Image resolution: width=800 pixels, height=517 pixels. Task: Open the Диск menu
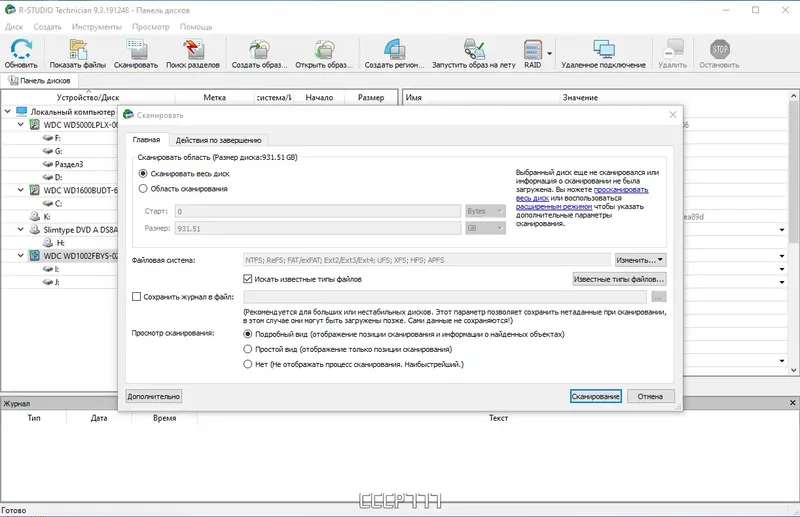[x=14, y=27]
